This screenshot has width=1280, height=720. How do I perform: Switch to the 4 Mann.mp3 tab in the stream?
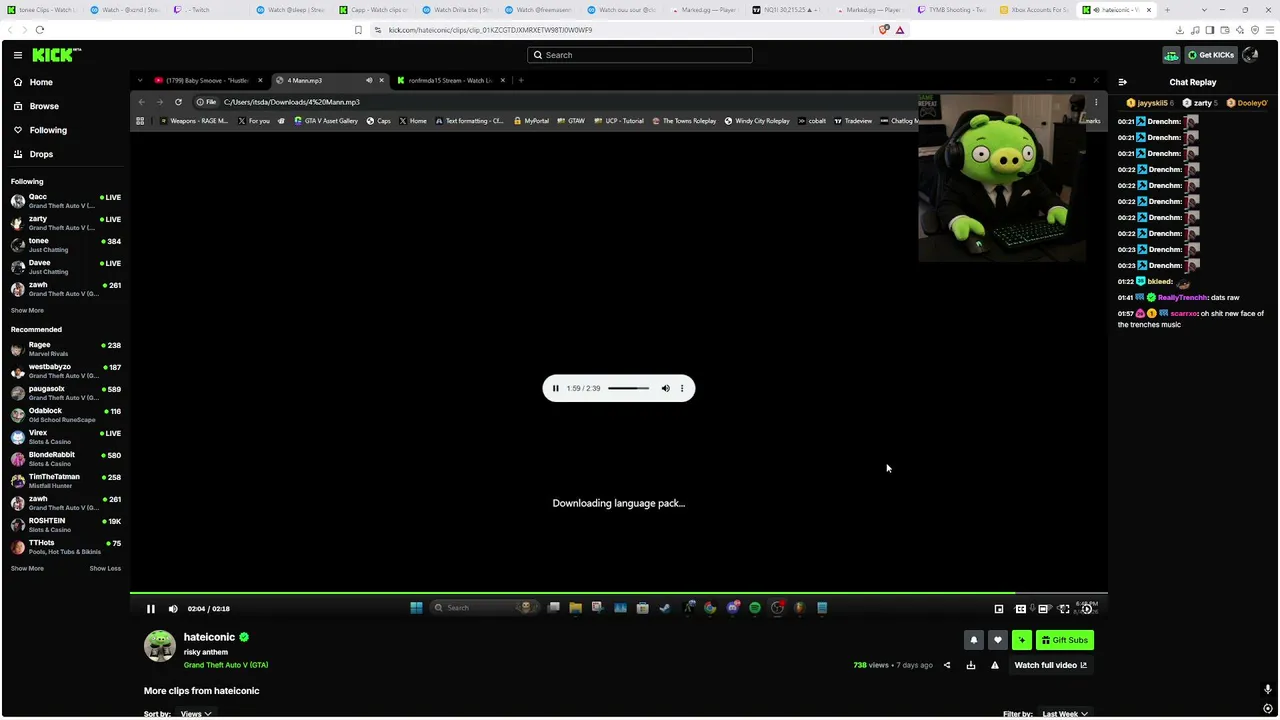(330, 80)
